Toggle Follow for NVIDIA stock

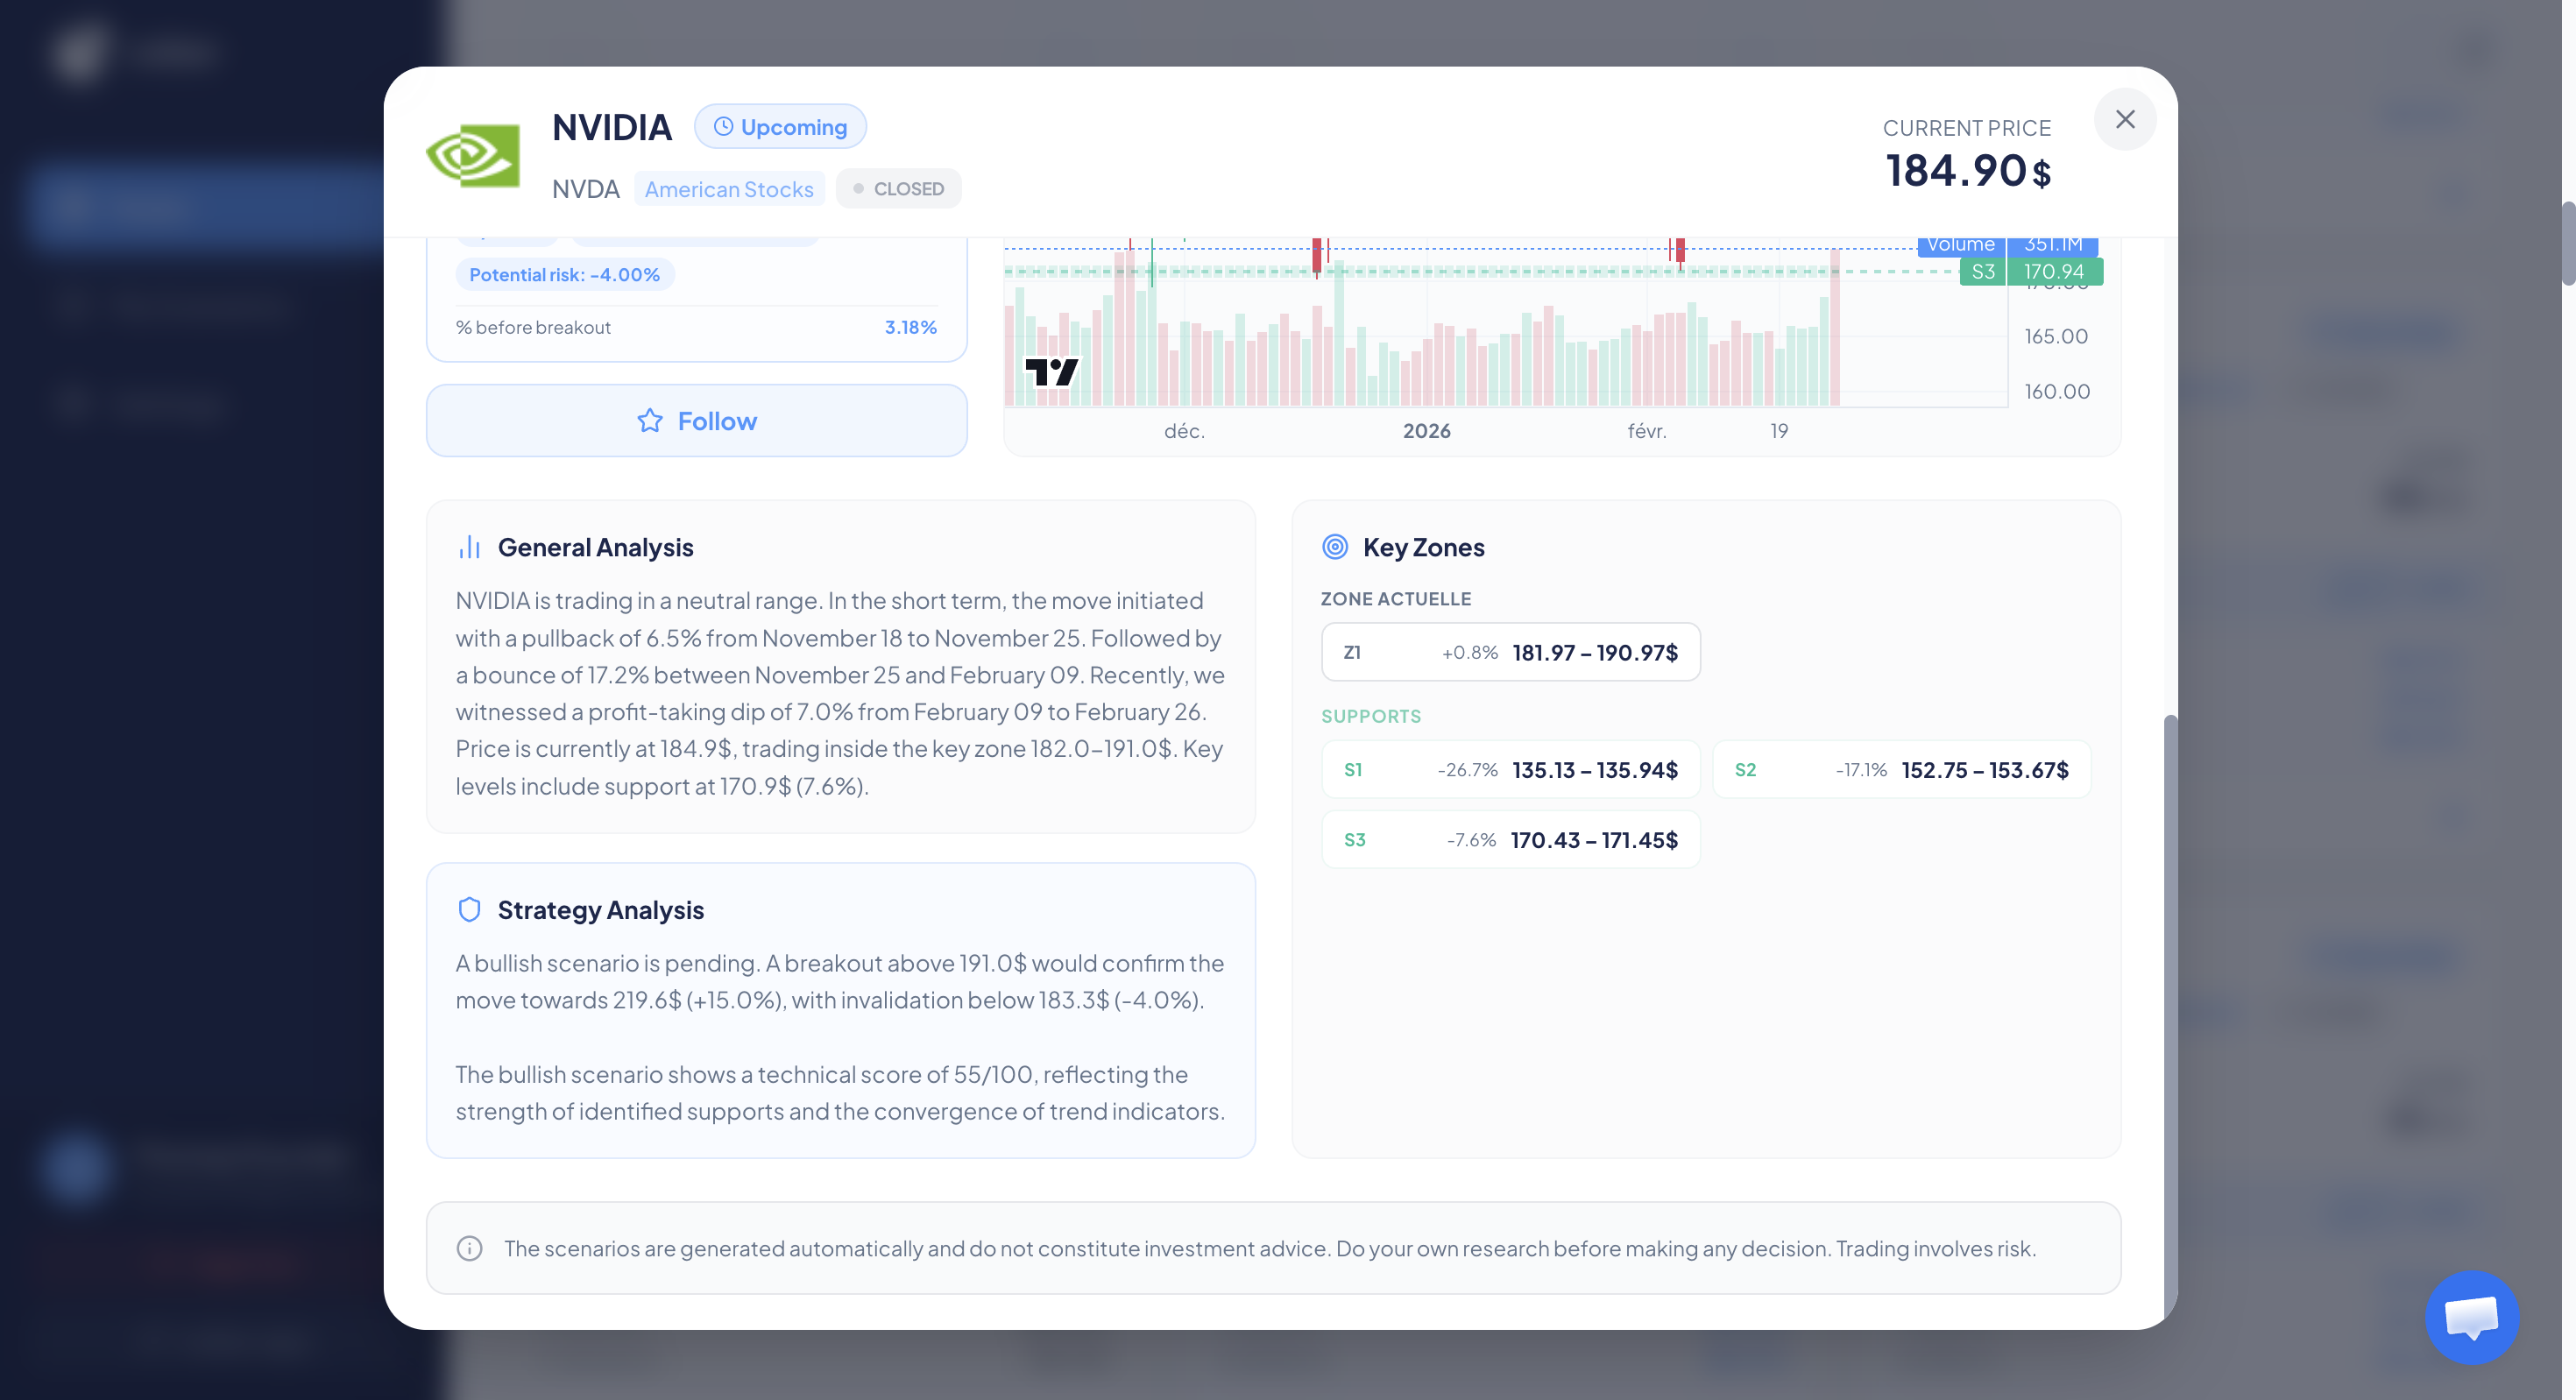point(696,420)
